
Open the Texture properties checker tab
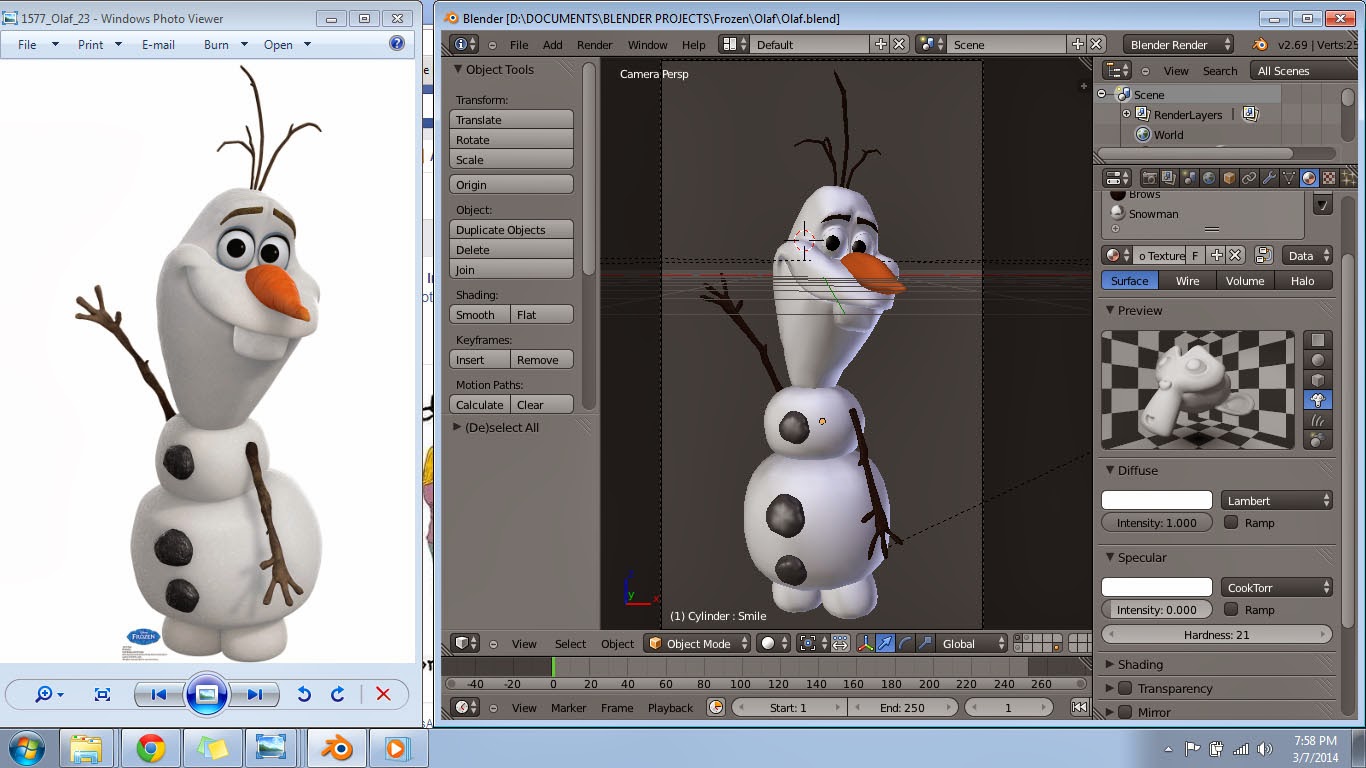coord(1329,178)
